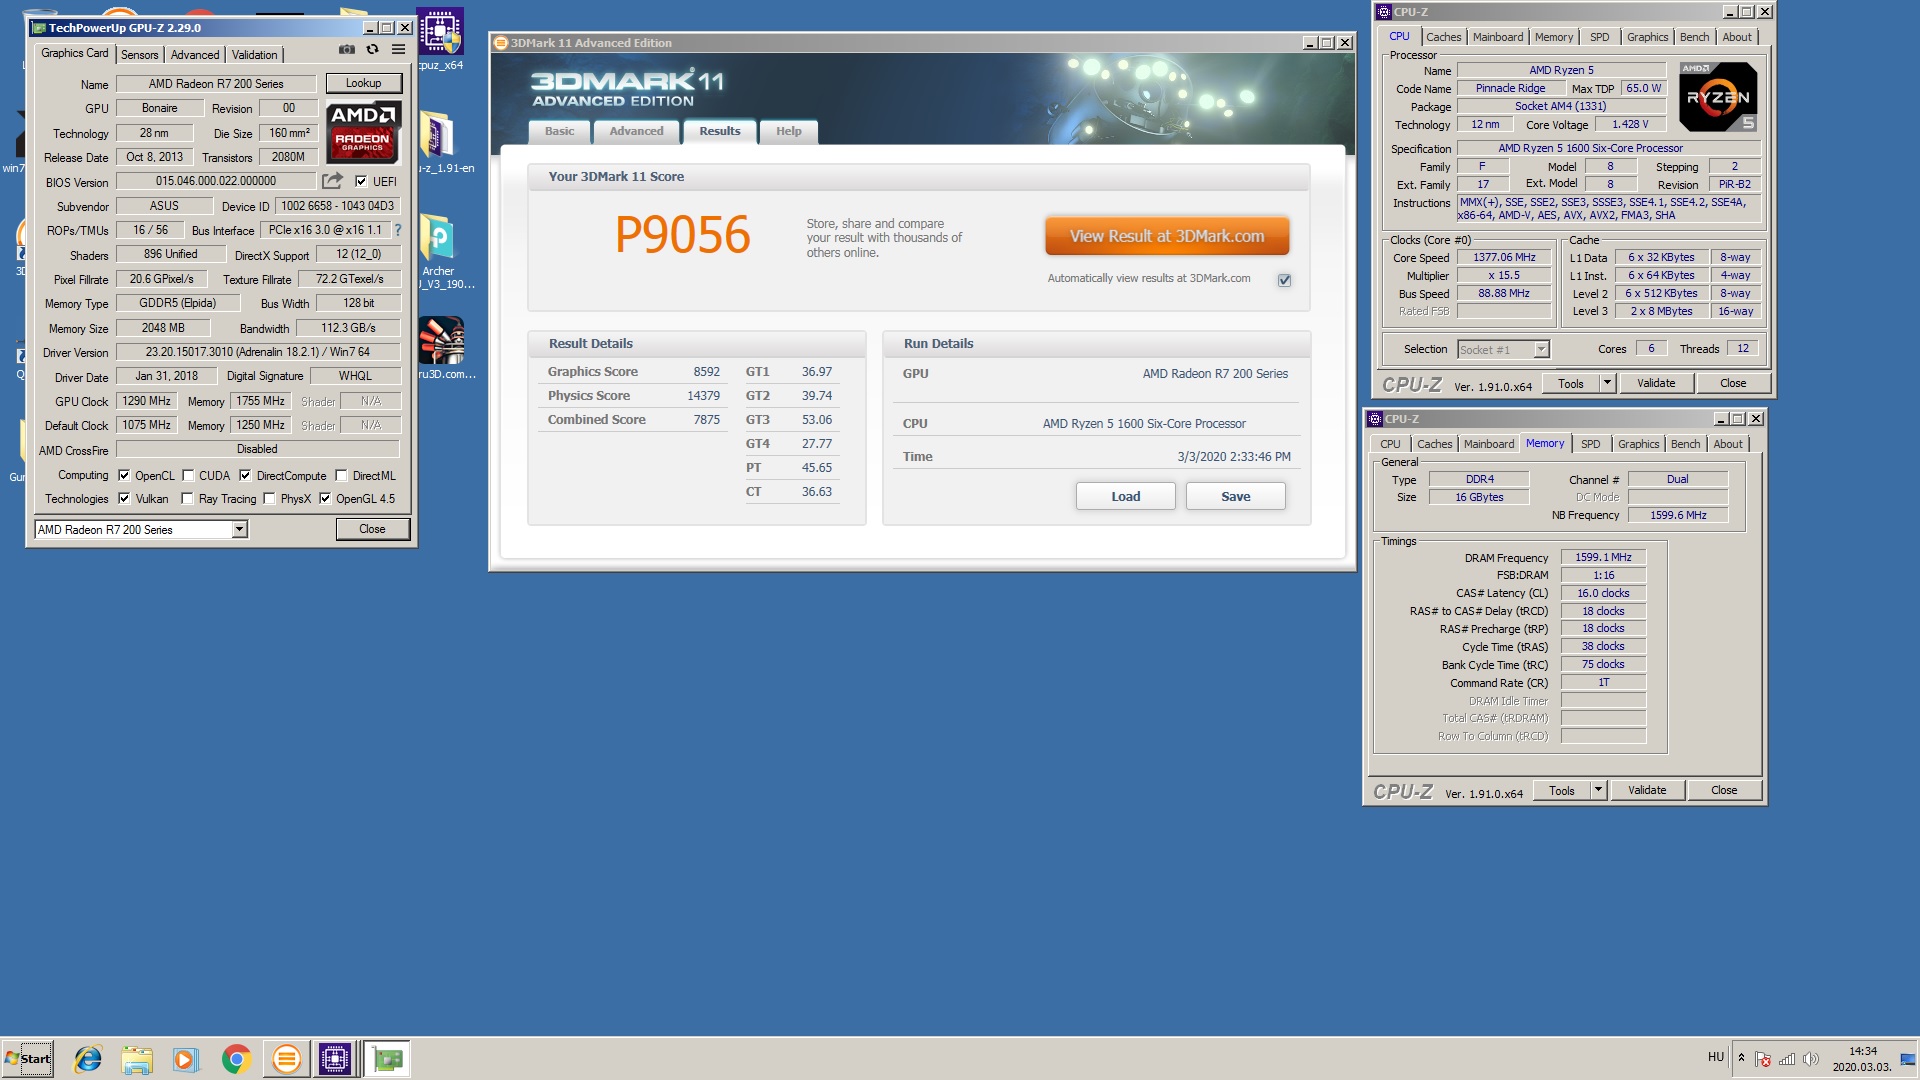
Task: Click the Ryzen 5 logo in CPU-Z
Action: coord(1718,97)
